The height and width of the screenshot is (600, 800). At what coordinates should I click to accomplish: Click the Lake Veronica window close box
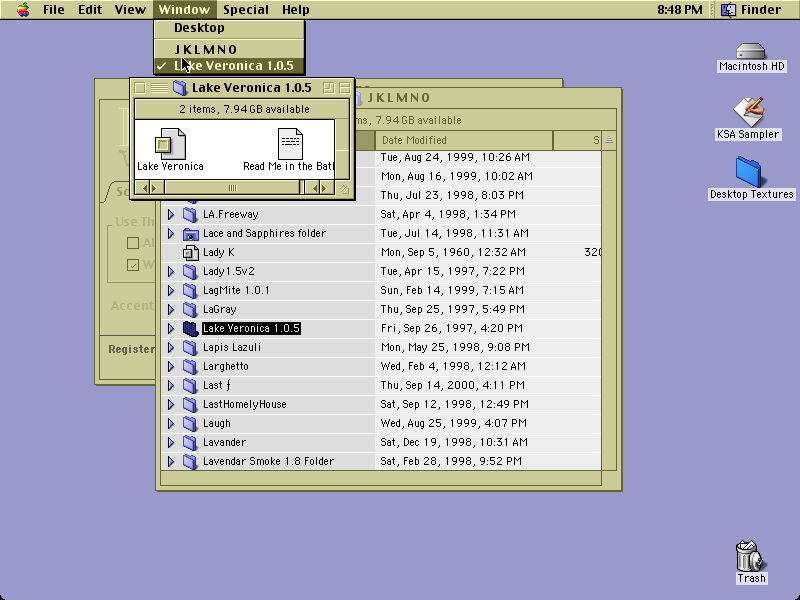click(140, 88)
